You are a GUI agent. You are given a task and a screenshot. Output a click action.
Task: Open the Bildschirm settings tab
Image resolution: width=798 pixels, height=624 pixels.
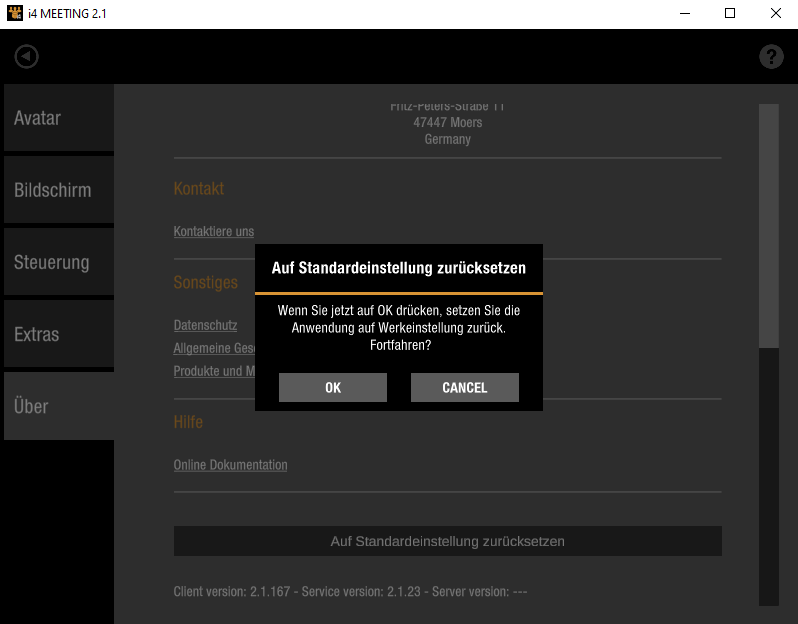click(58, 190)
